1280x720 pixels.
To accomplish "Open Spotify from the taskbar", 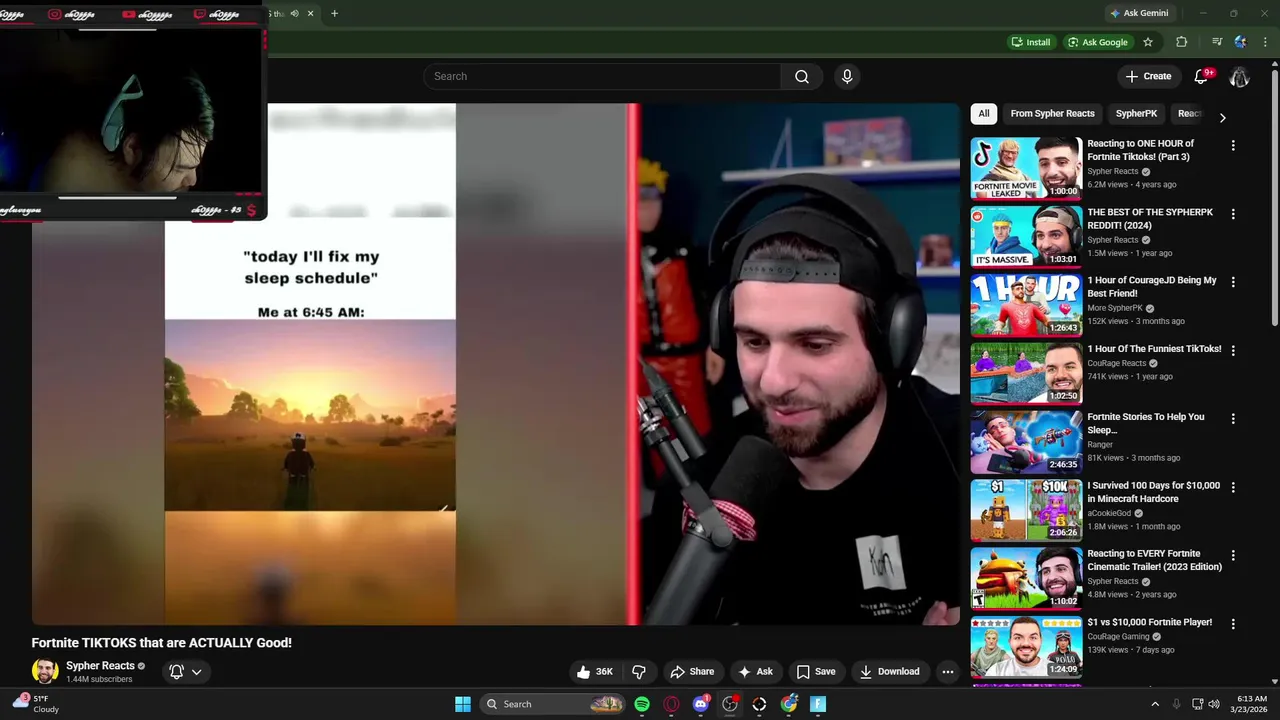I will click(x=642, y=704).
